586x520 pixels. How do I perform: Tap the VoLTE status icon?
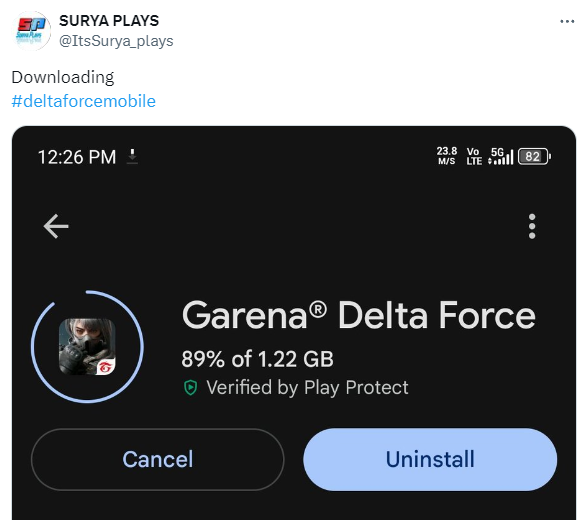point(474,156)
